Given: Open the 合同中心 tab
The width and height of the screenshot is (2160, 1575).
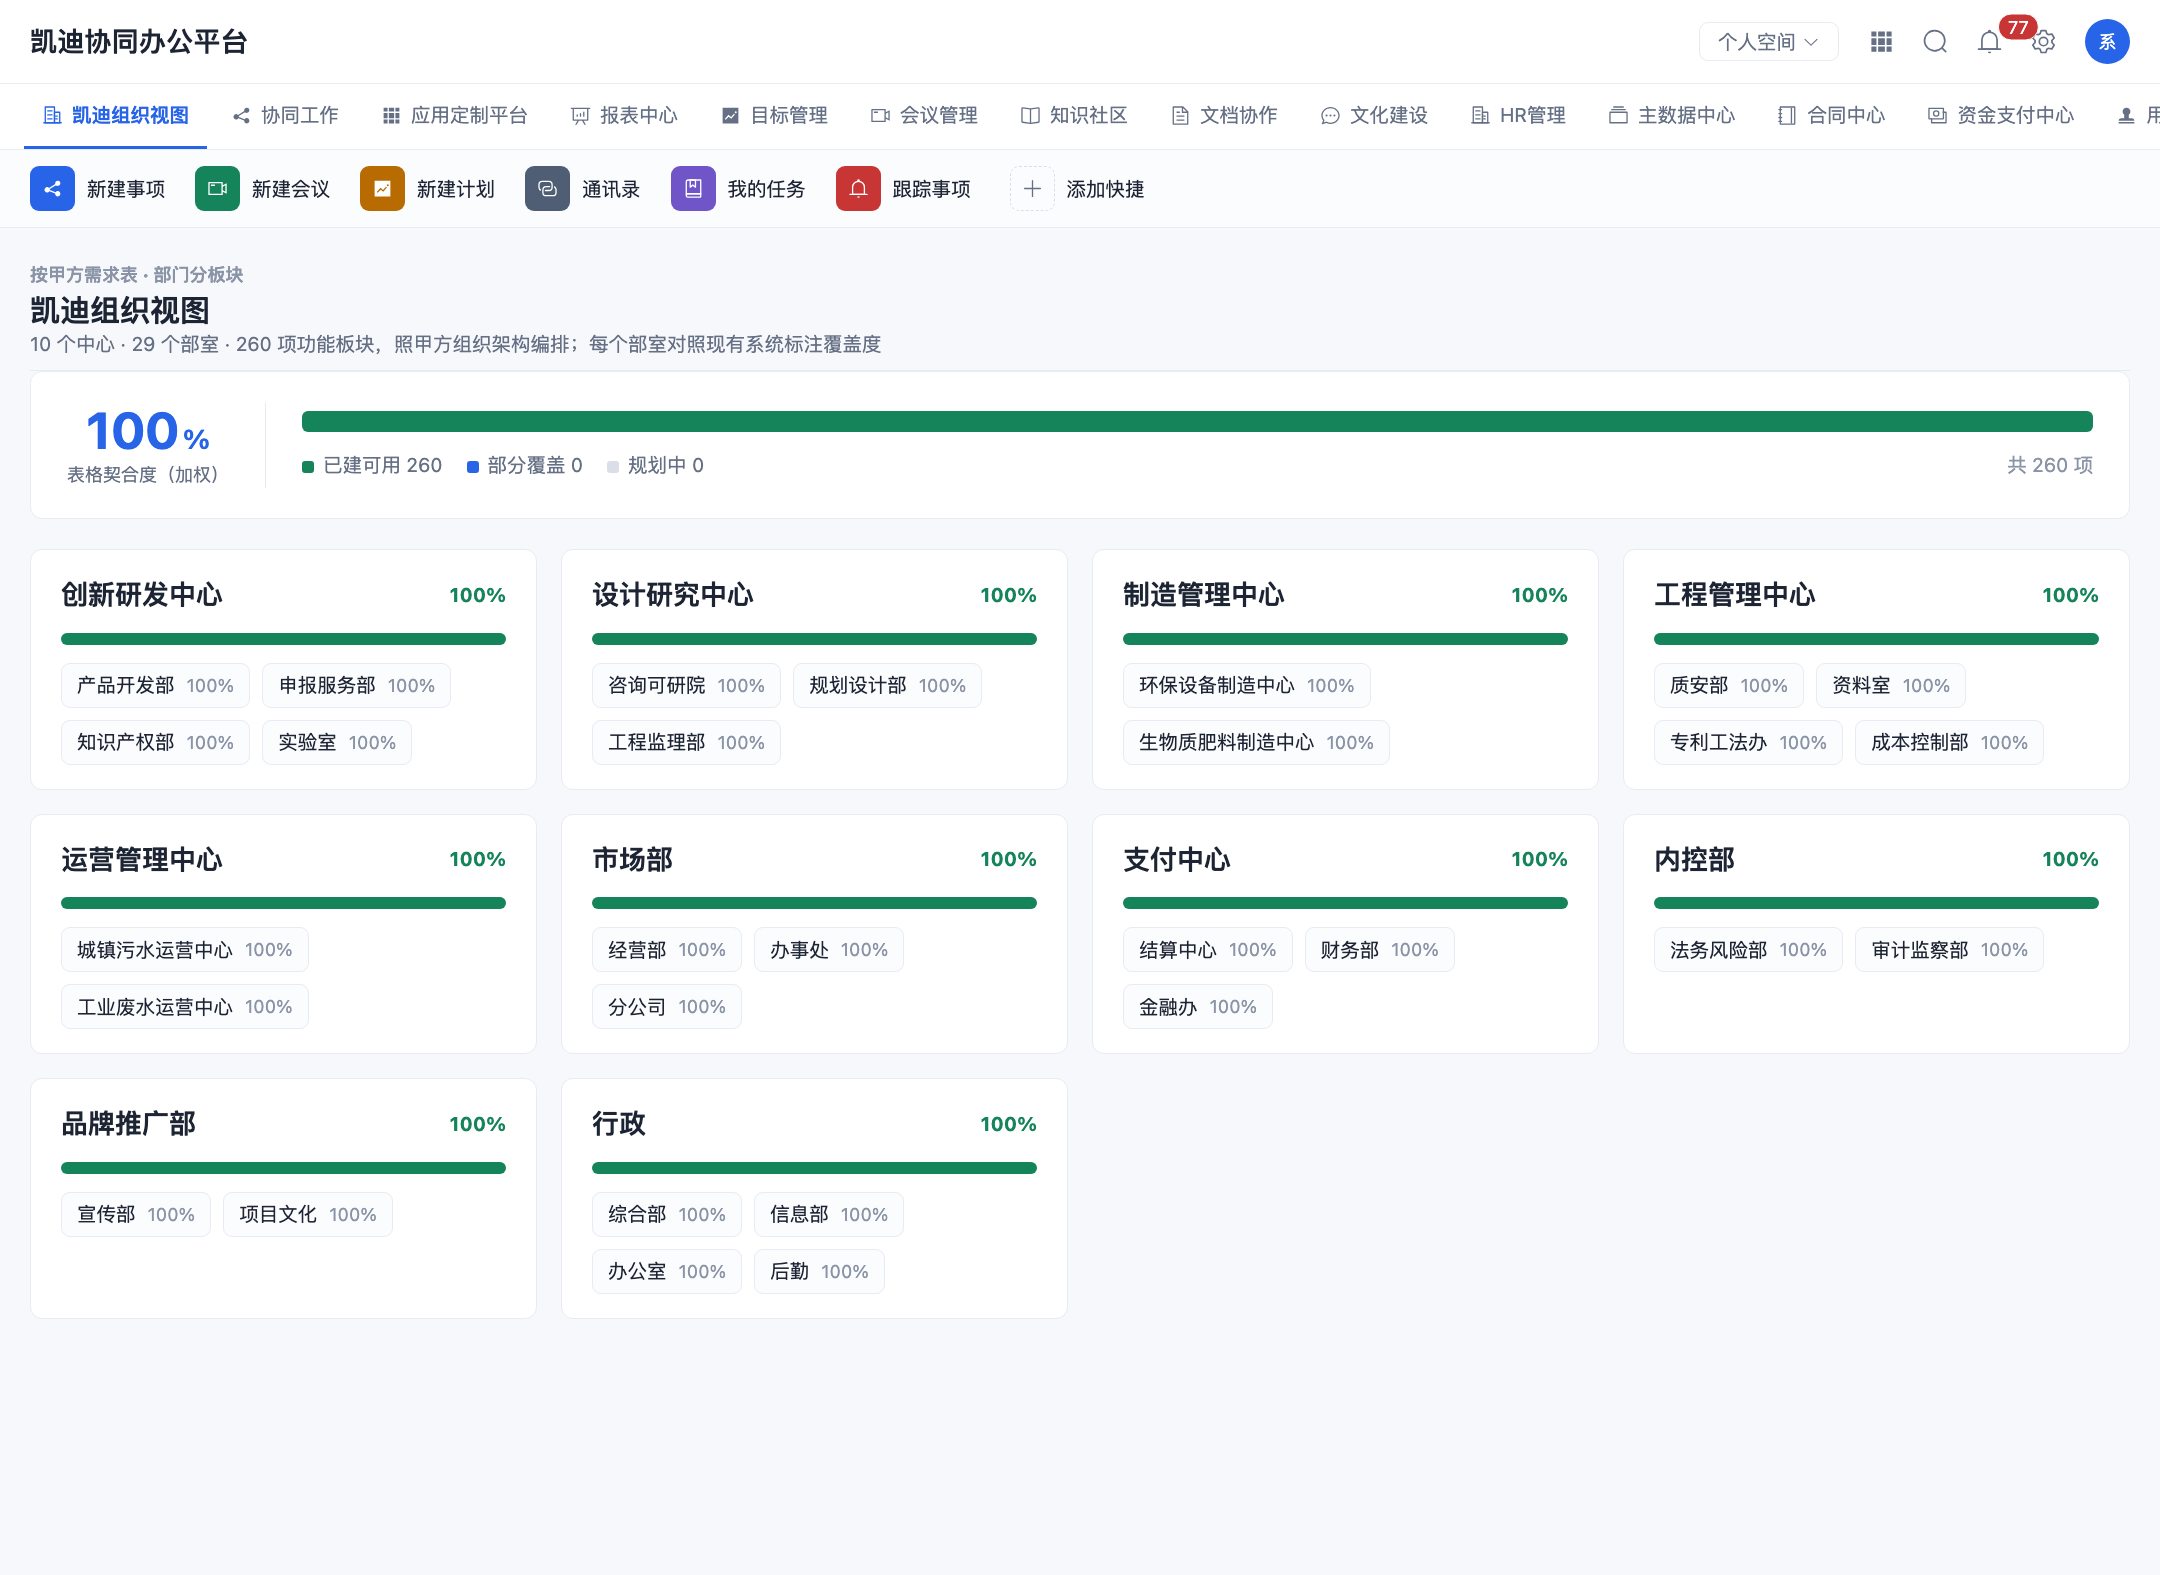Looking at the screenshot, I should (1831, 116).
